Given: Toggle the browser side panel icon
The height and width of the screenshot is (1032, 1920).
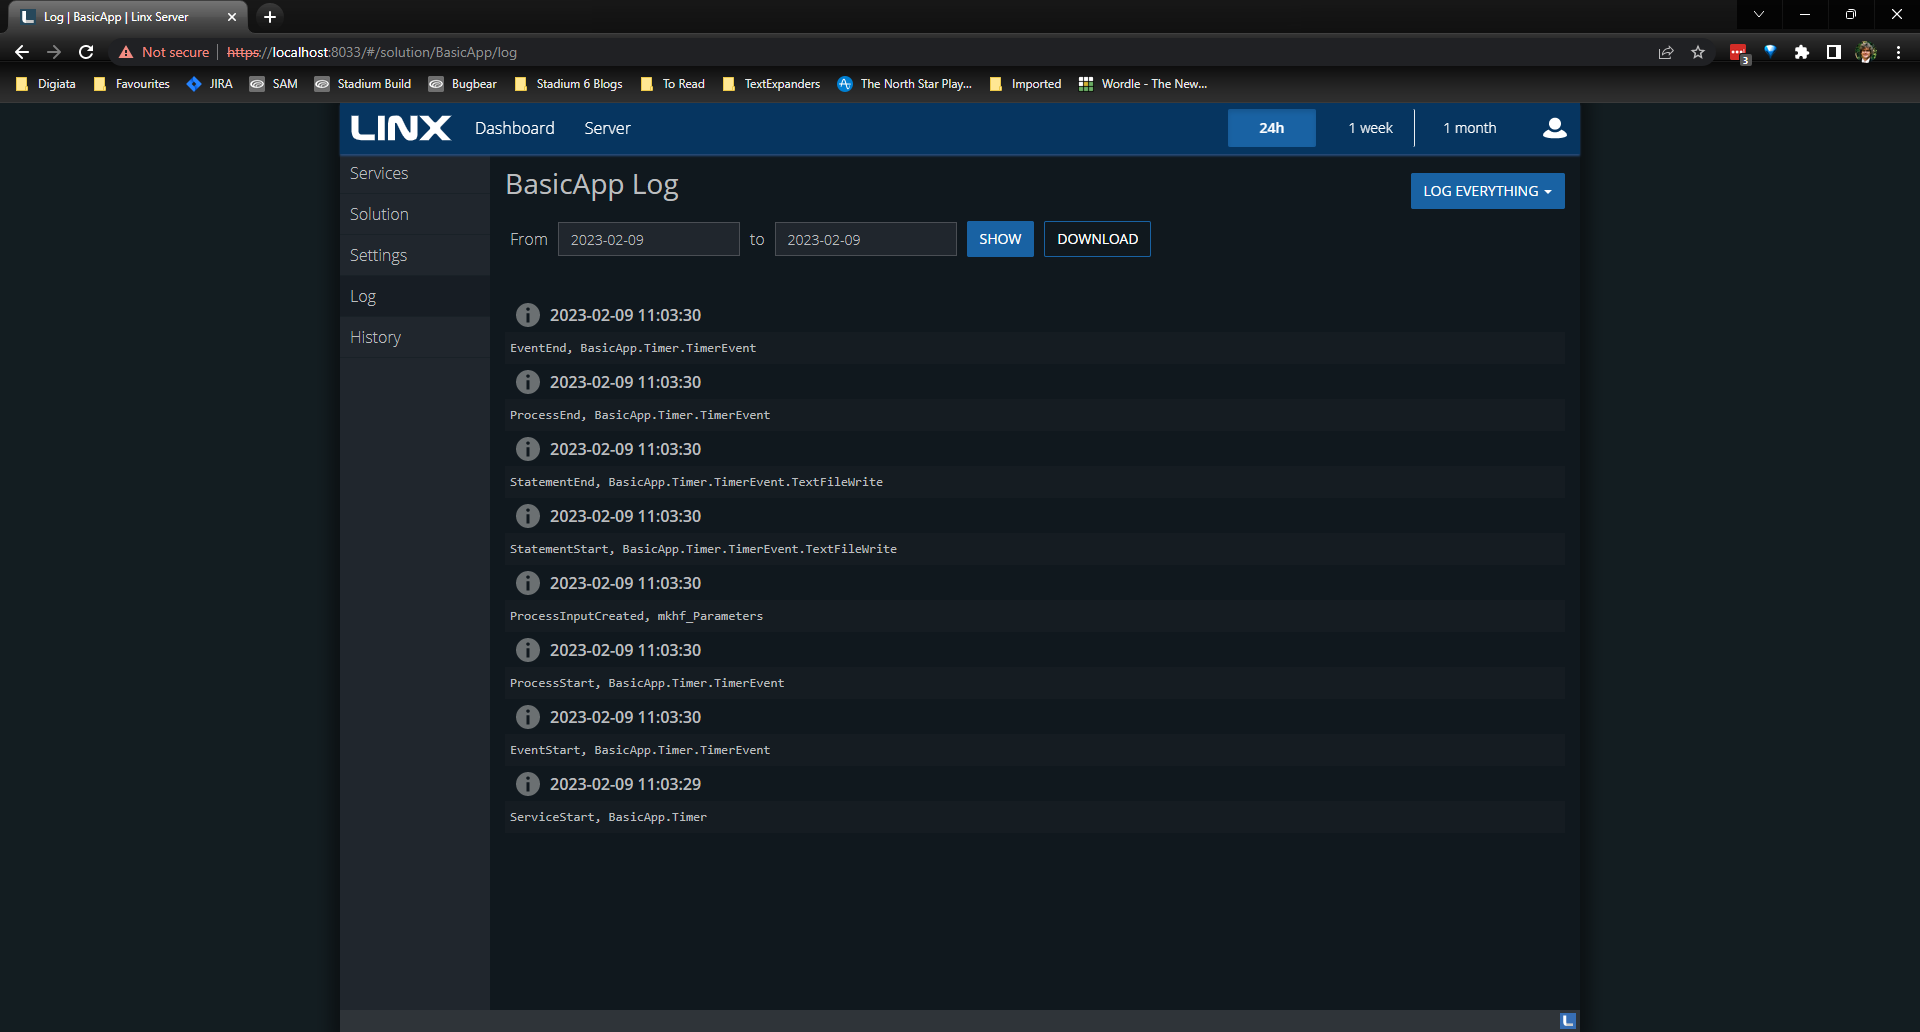Looking at the screenshot, I should click(x=1834, y=52).
